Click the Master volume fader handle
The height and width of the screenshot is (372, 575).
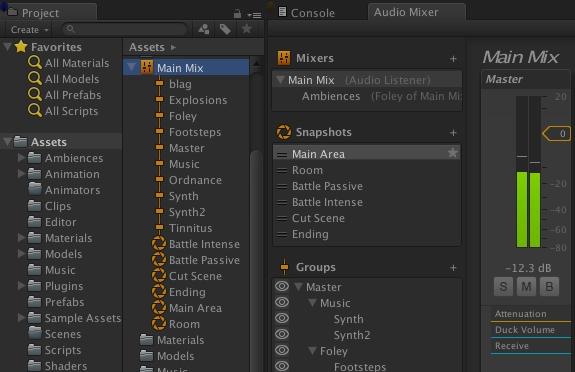pyautogui.click(x=557, y=134)
